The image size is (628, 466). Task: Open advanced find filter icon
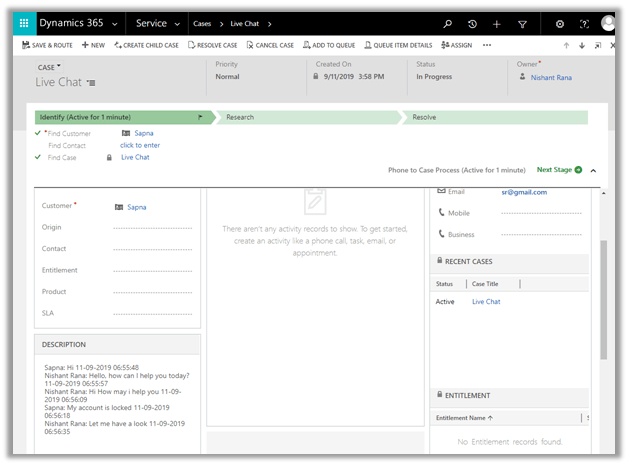(522, 23)
